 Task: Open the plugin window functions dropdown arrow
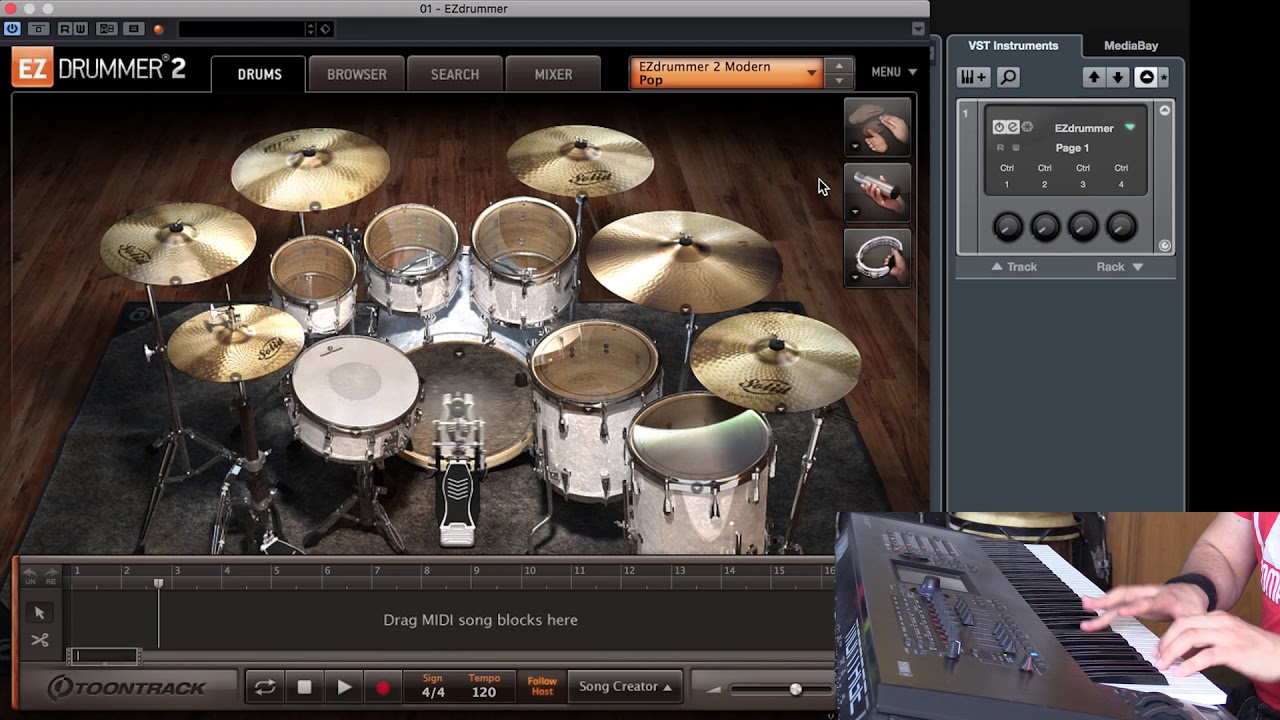(918, 29)
